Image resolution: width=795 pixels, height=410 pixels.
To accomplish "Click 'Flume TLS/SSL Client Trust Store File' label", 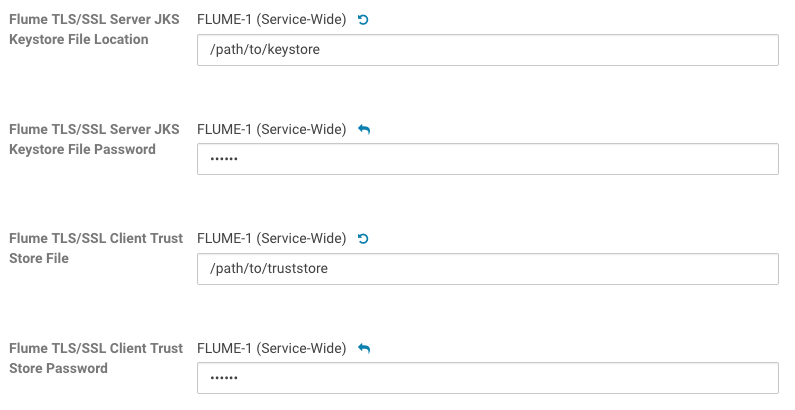I will coord(94,248).
